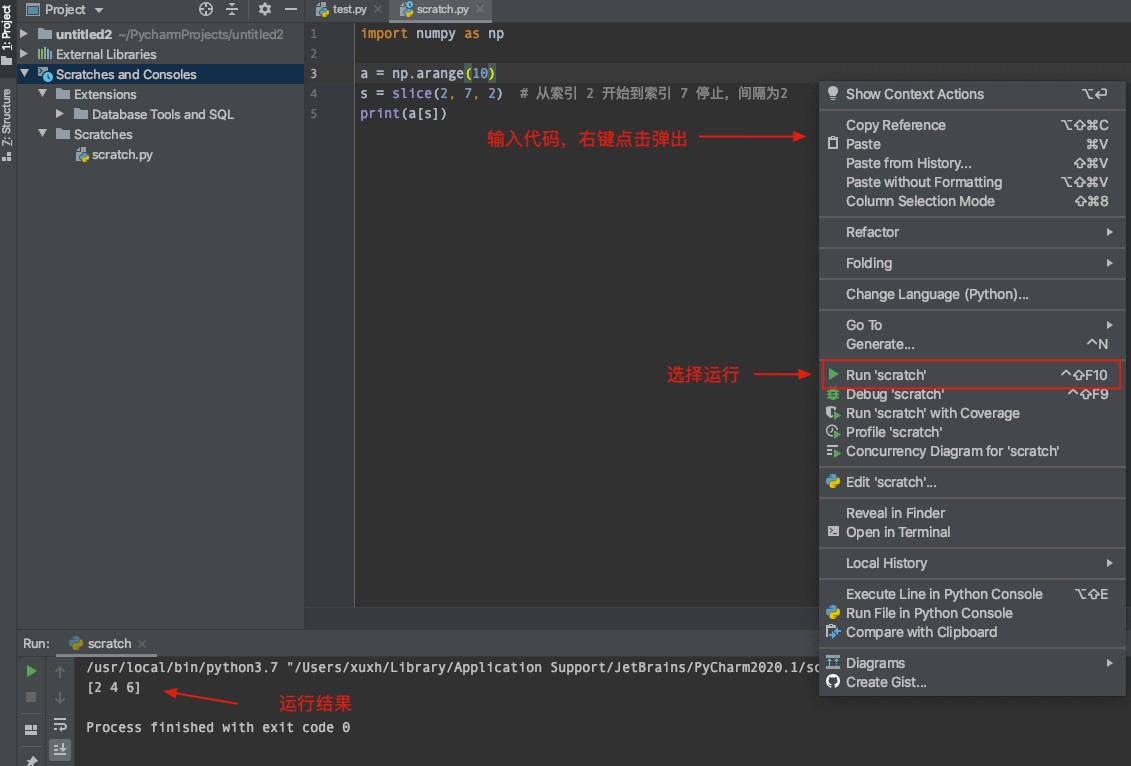Viewport: 1131px width, 766px height.
Task: Close the test.py tab
Action: pyautogui.click(x=377, y=9)
